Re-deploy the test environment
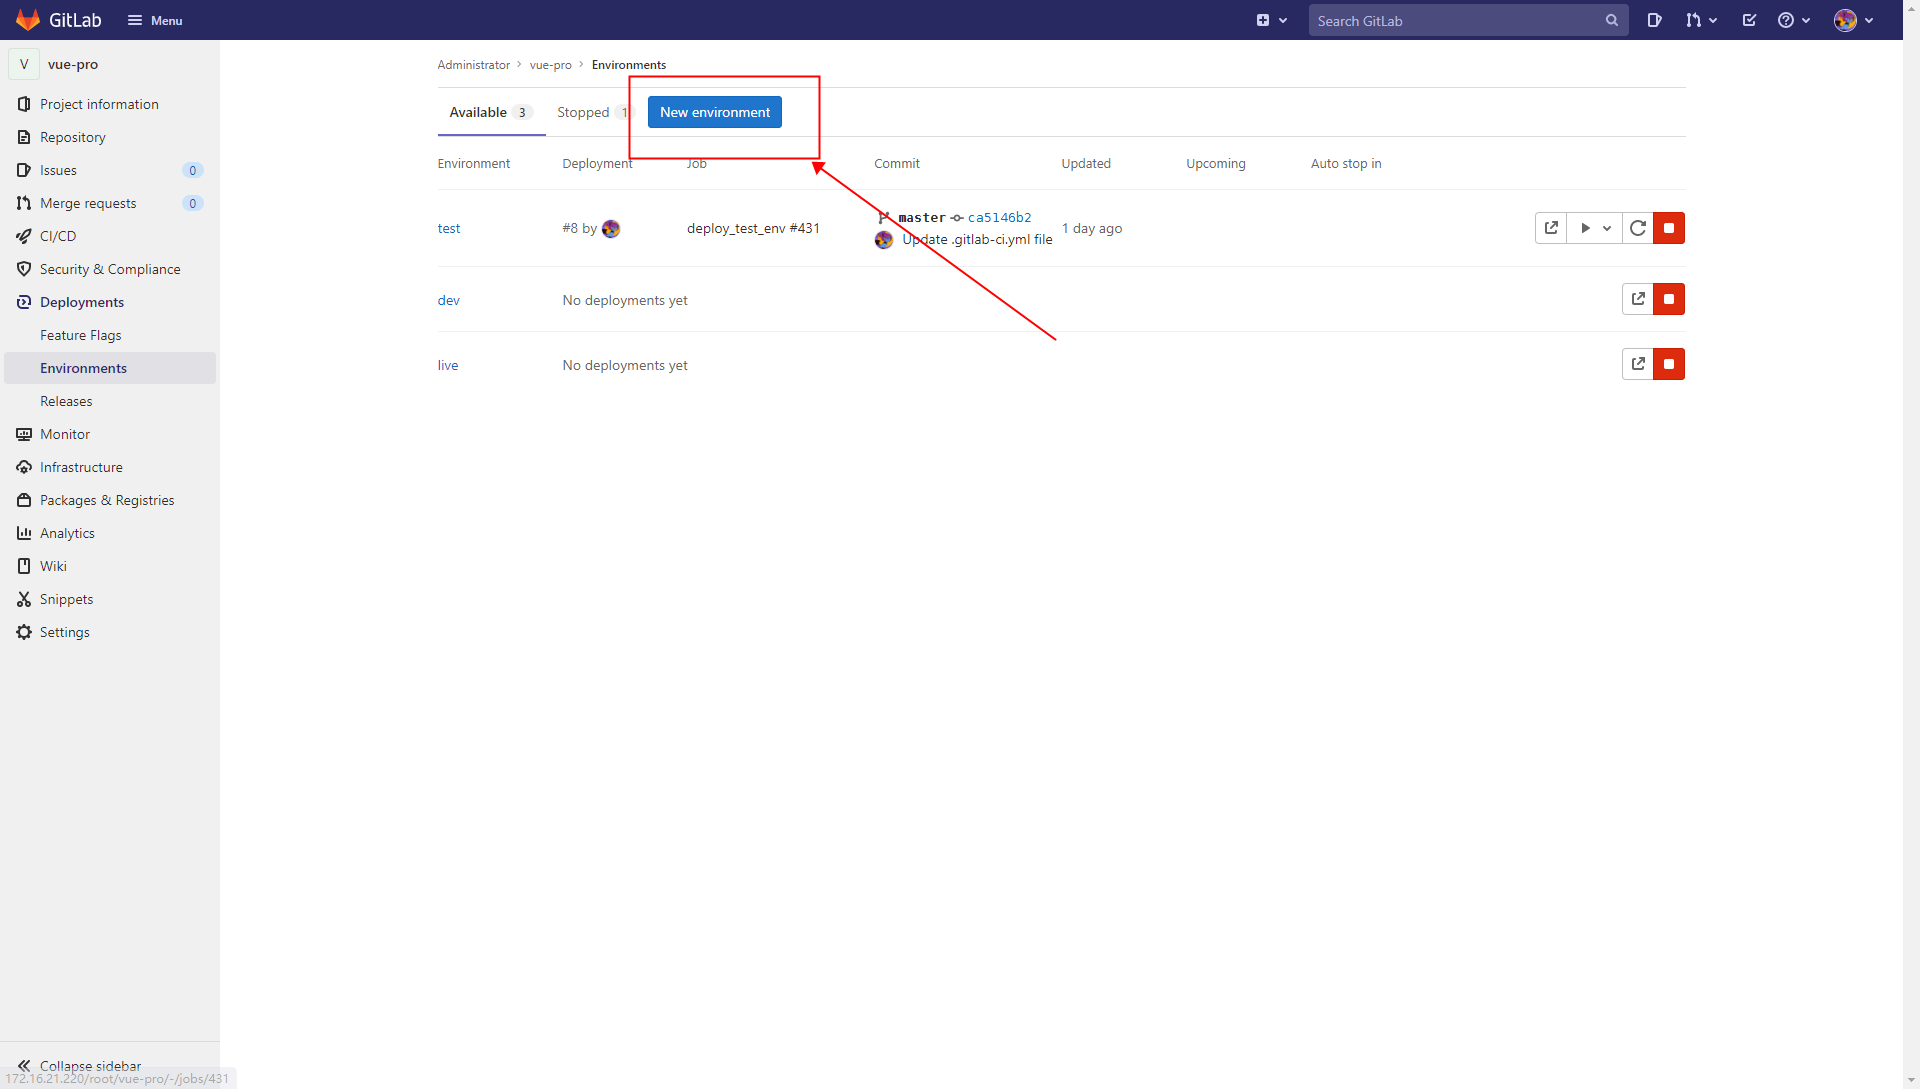1920x1089 pixels. [x=1637, y=228]
